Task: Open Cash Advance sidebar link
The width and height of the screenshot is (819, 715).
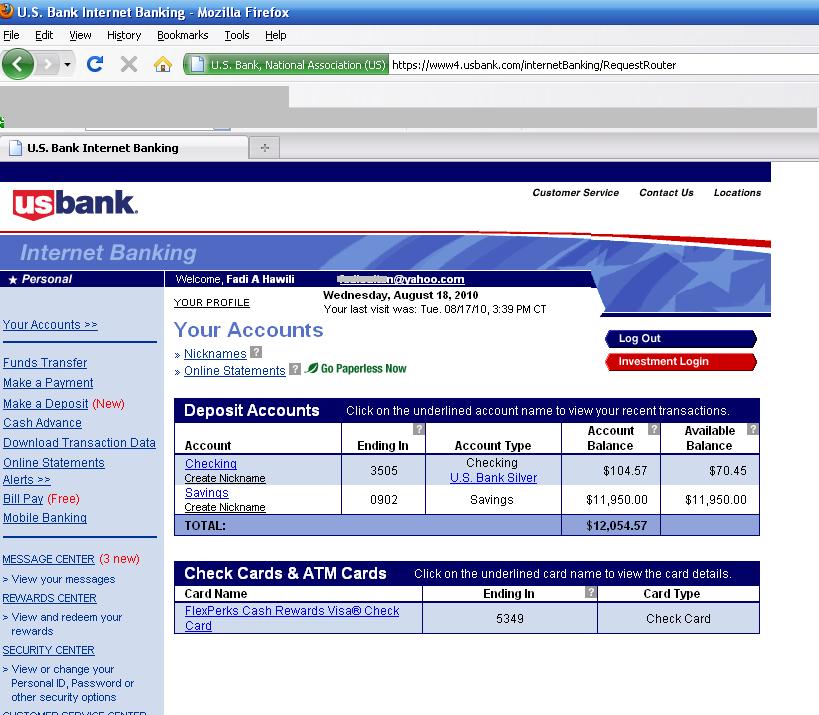Action: [42, 423]
